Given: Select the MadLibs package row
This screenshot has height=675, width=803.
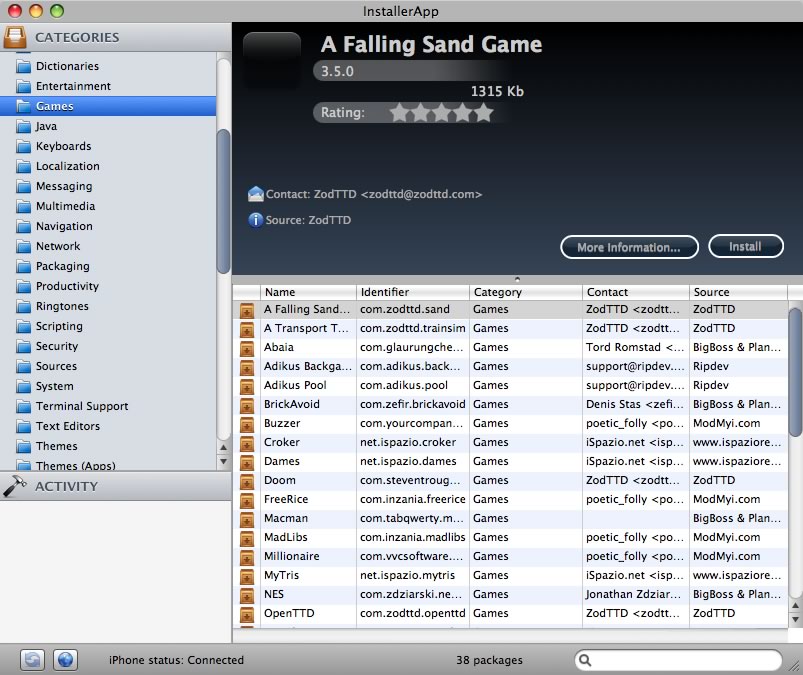Looking at the screenshot, I should coord(511,537).
